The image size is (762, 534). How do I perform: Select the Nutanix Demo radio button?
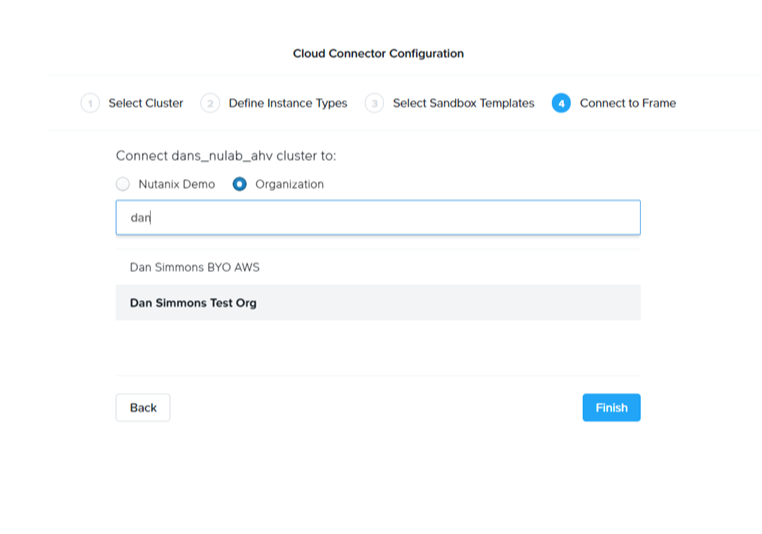coord(123,184)
